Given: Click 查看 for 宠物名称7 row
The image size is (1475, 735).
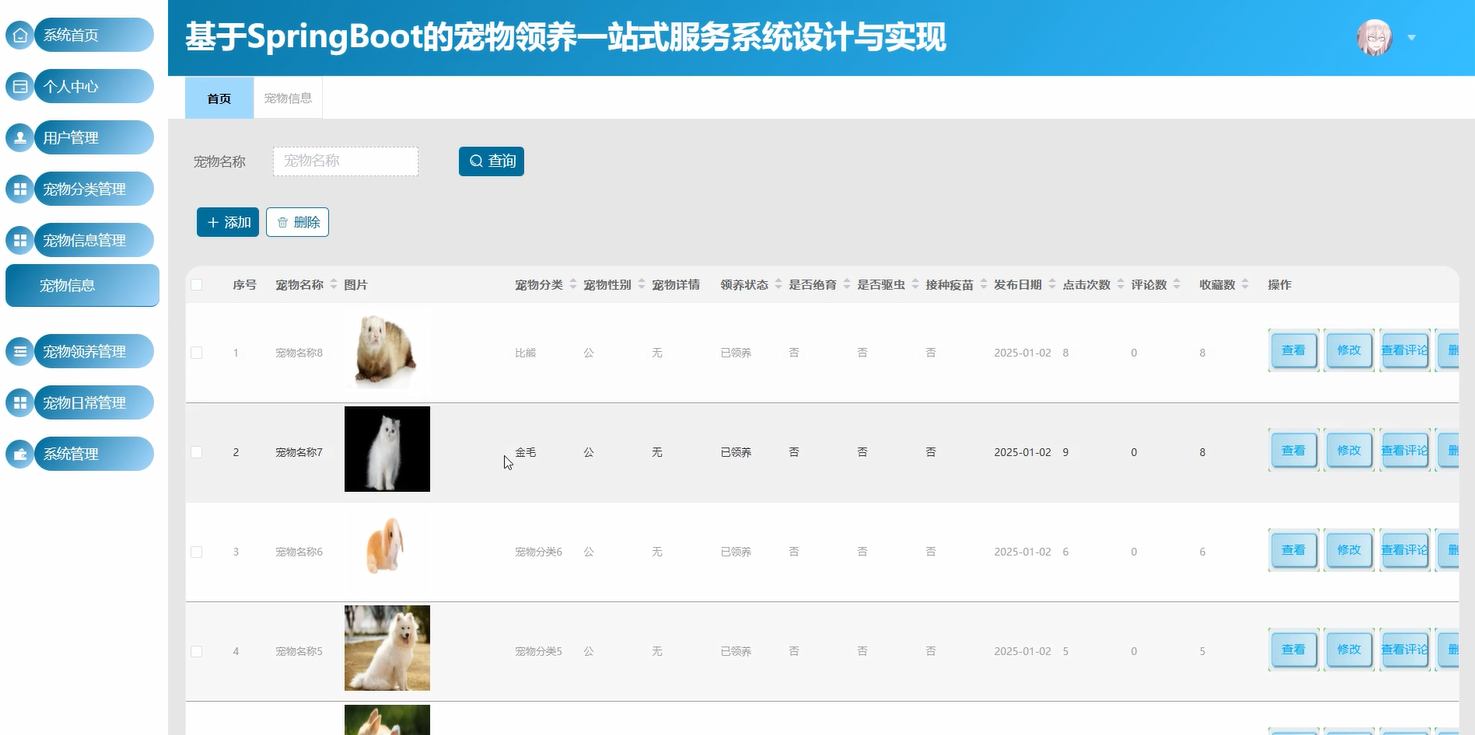Looking at the screenshot, I should point(1293,450).
